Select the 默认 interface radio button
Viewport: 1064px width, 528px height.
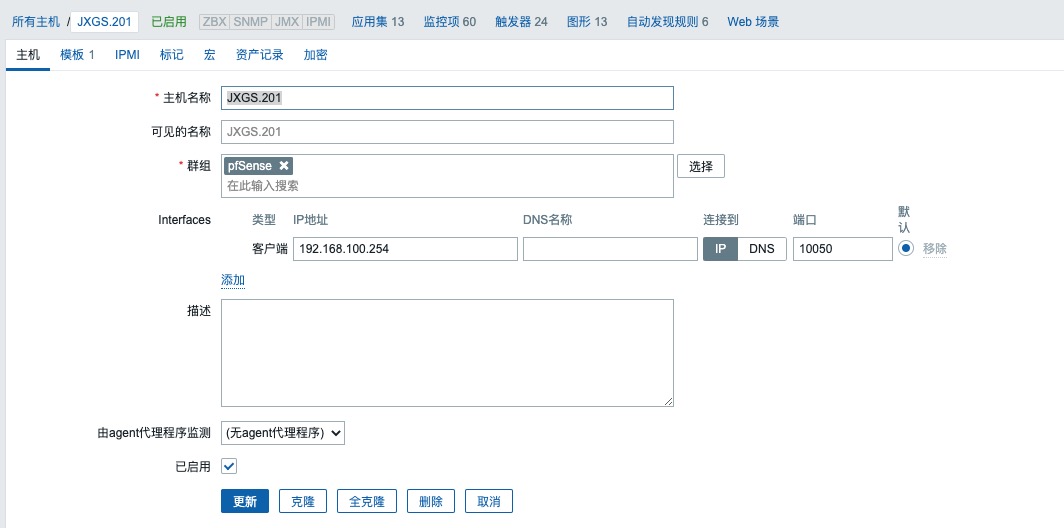click(x=906, y=249)
